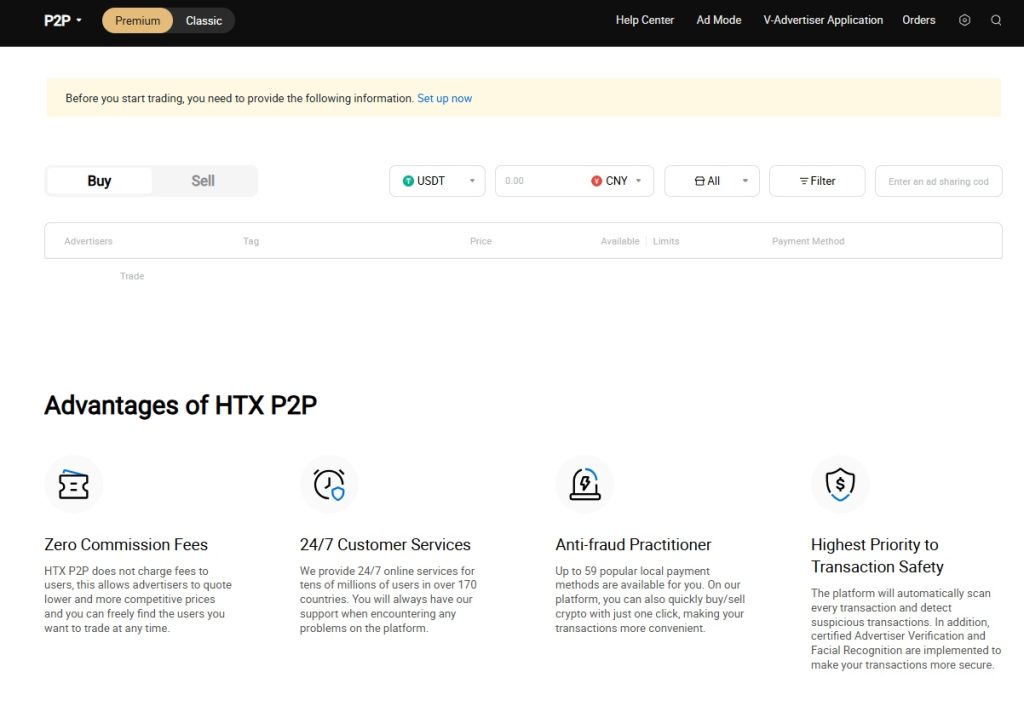Open the search icon in navbar
The height and width of the screenshot is (701, 1024).
point(996,19)
